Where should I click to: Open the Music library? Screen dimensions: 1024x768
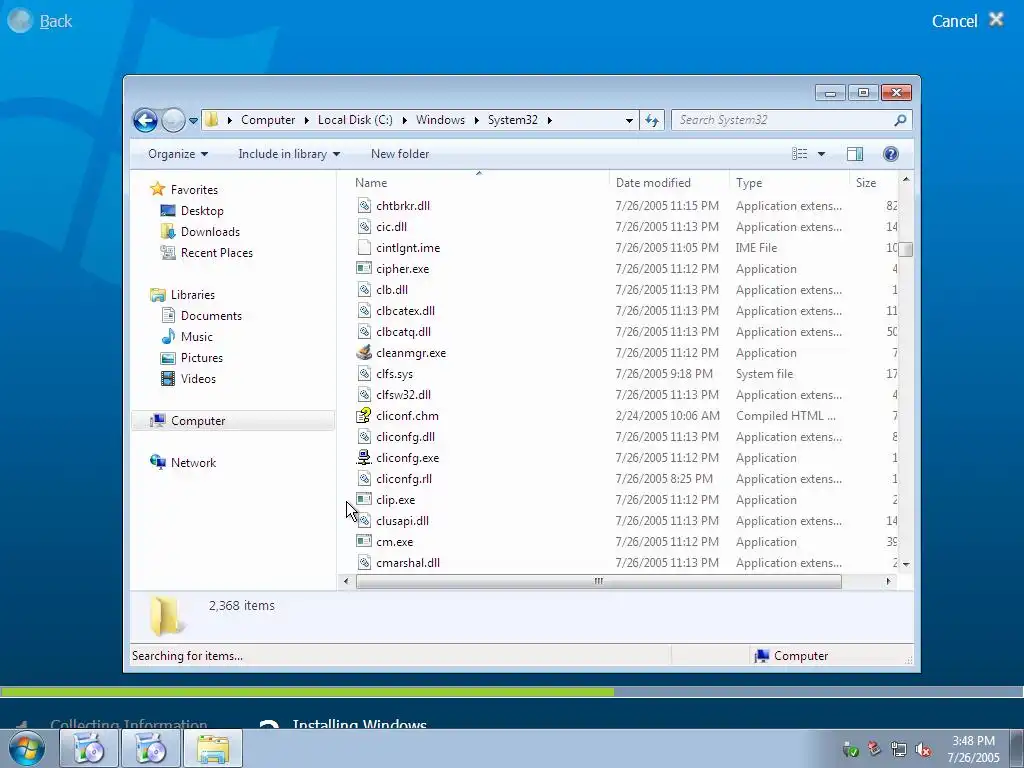[x=196, y=337]
